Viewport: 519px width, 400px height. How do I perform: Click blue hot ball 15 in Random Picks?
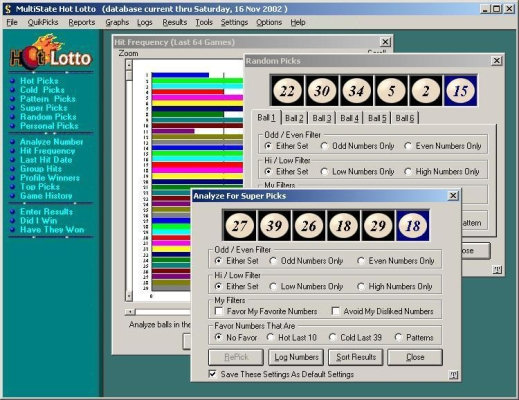[x=460, y=91]
